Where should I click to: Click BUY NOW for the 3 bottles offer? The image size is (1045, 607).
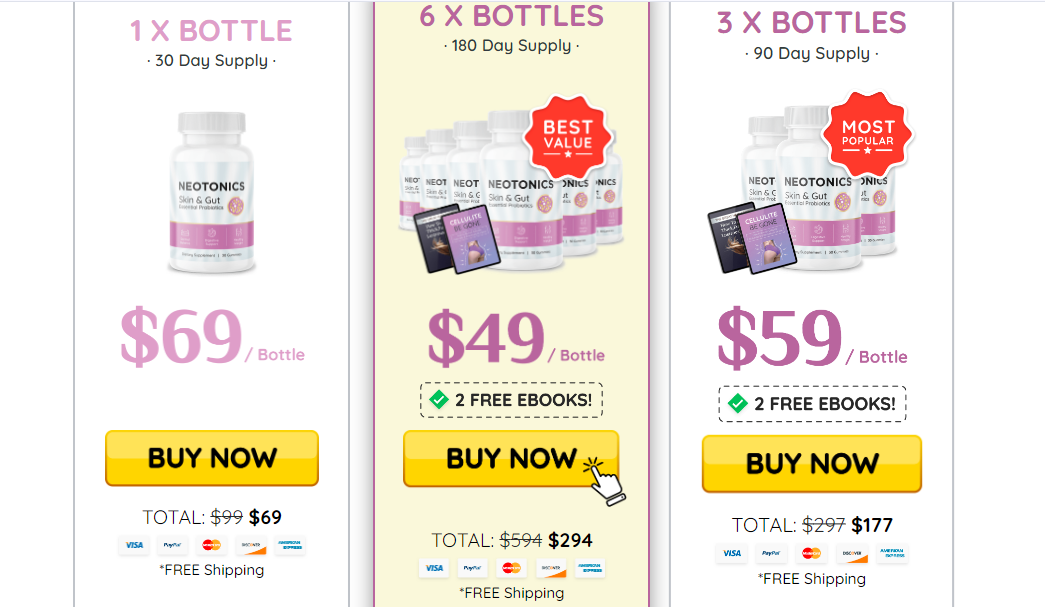812,464
